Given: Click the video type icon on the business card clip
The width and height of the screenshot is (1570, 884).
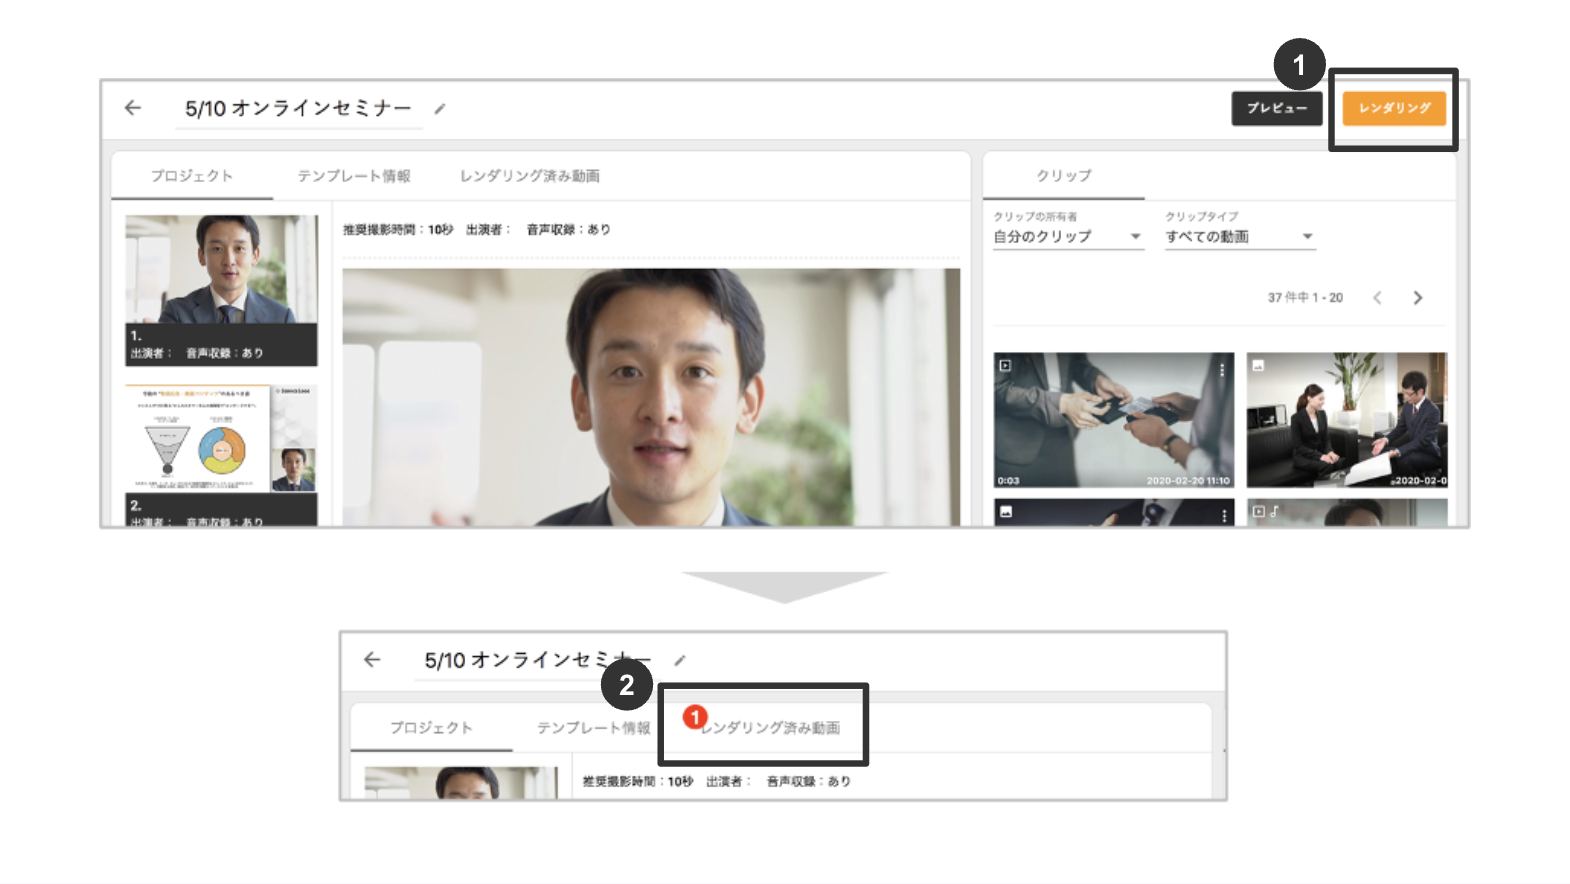Looking at the screenshot, I should (x=1006, y=366).
